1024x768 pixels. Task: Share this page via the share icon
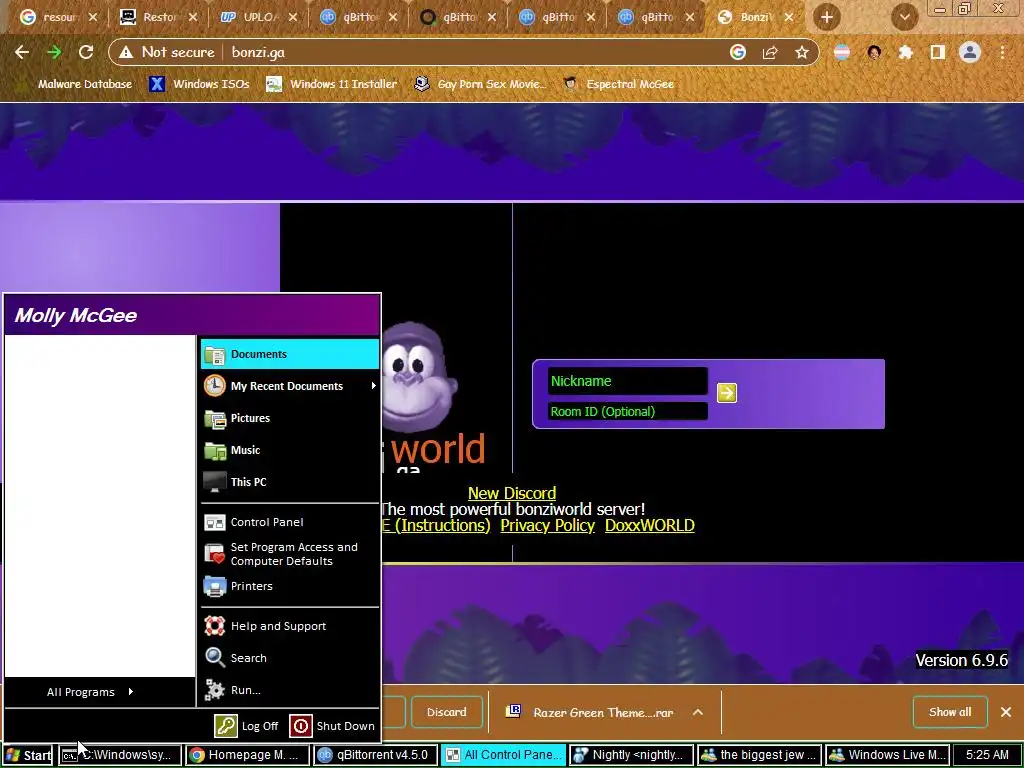tap(770, 52)
